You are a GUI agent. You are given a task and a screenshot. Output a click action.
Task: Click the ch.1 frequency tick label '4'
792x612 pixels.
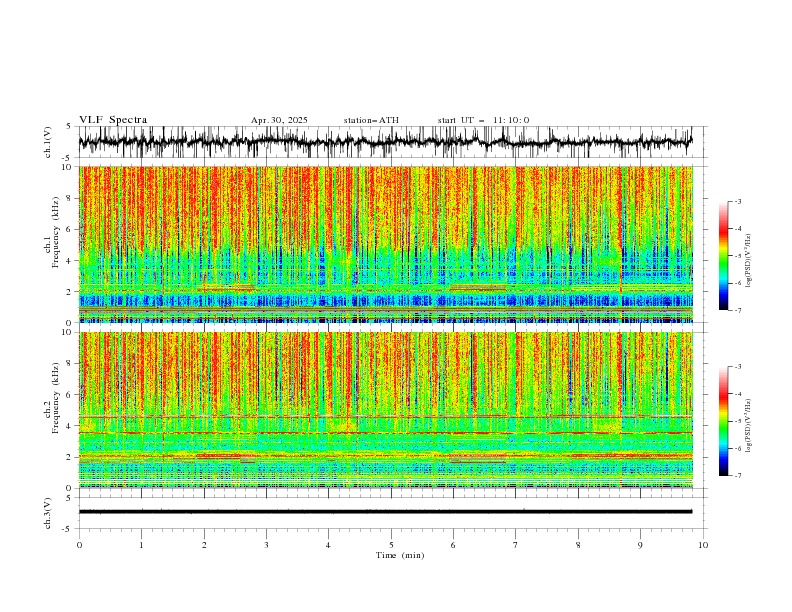pos(70,261)
